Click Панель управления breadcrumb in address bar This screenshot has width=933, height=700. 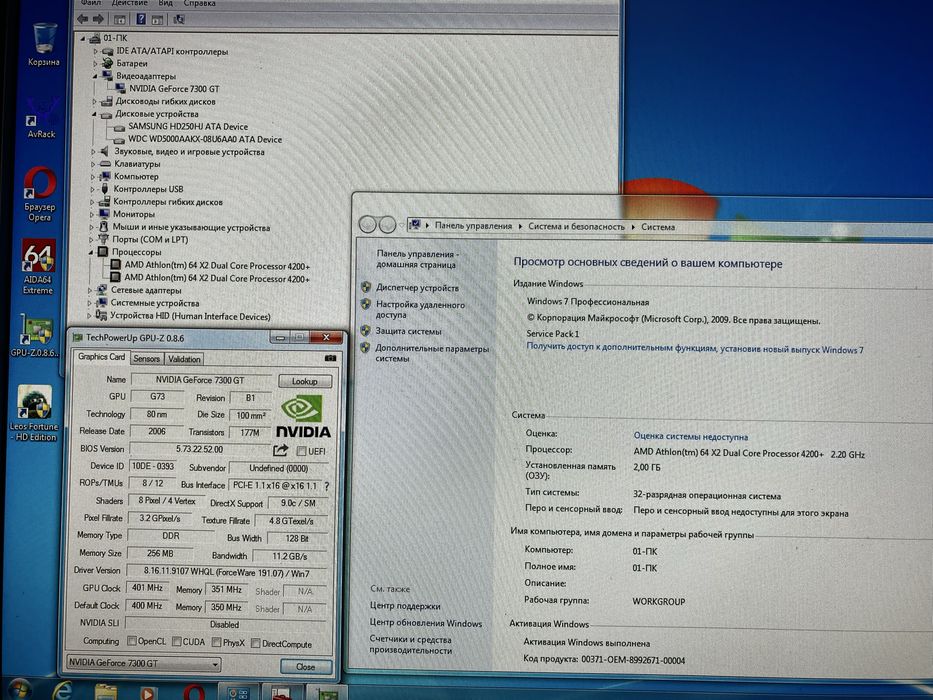473,226
